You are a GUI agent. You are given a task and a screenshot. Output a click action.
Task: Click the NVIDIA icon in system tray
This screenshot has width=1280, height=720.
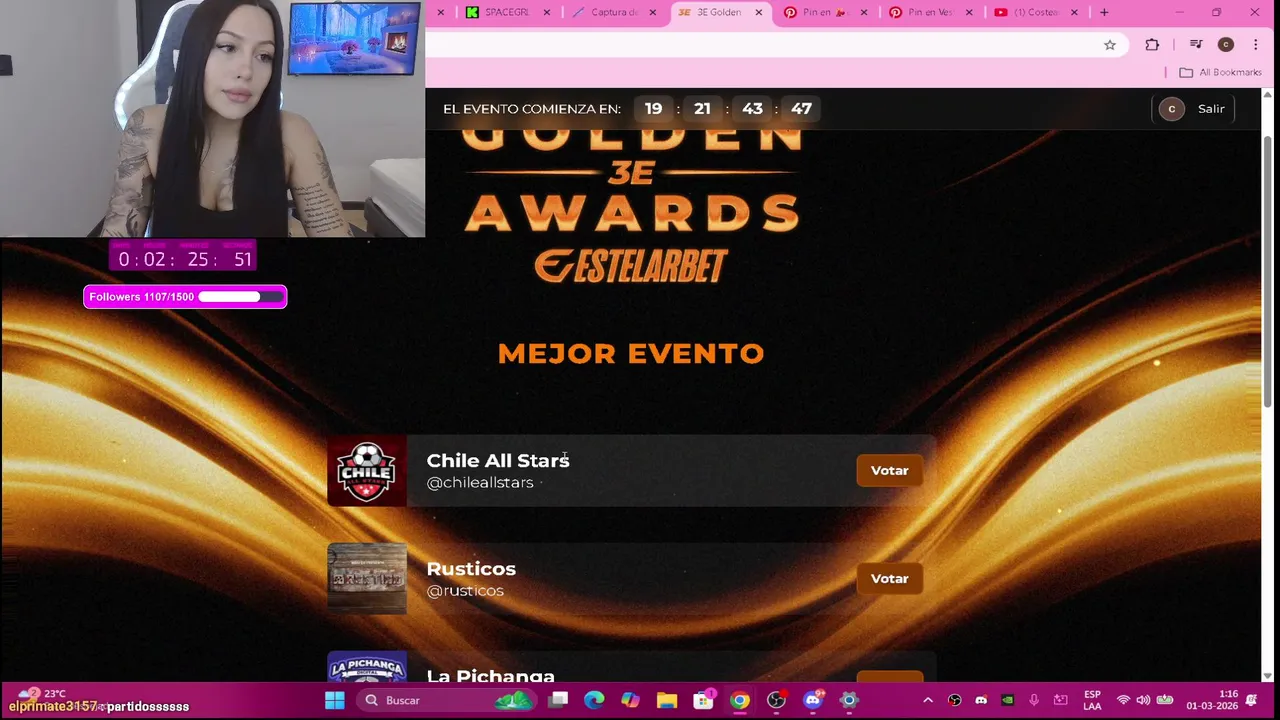tap(1007, 700)
